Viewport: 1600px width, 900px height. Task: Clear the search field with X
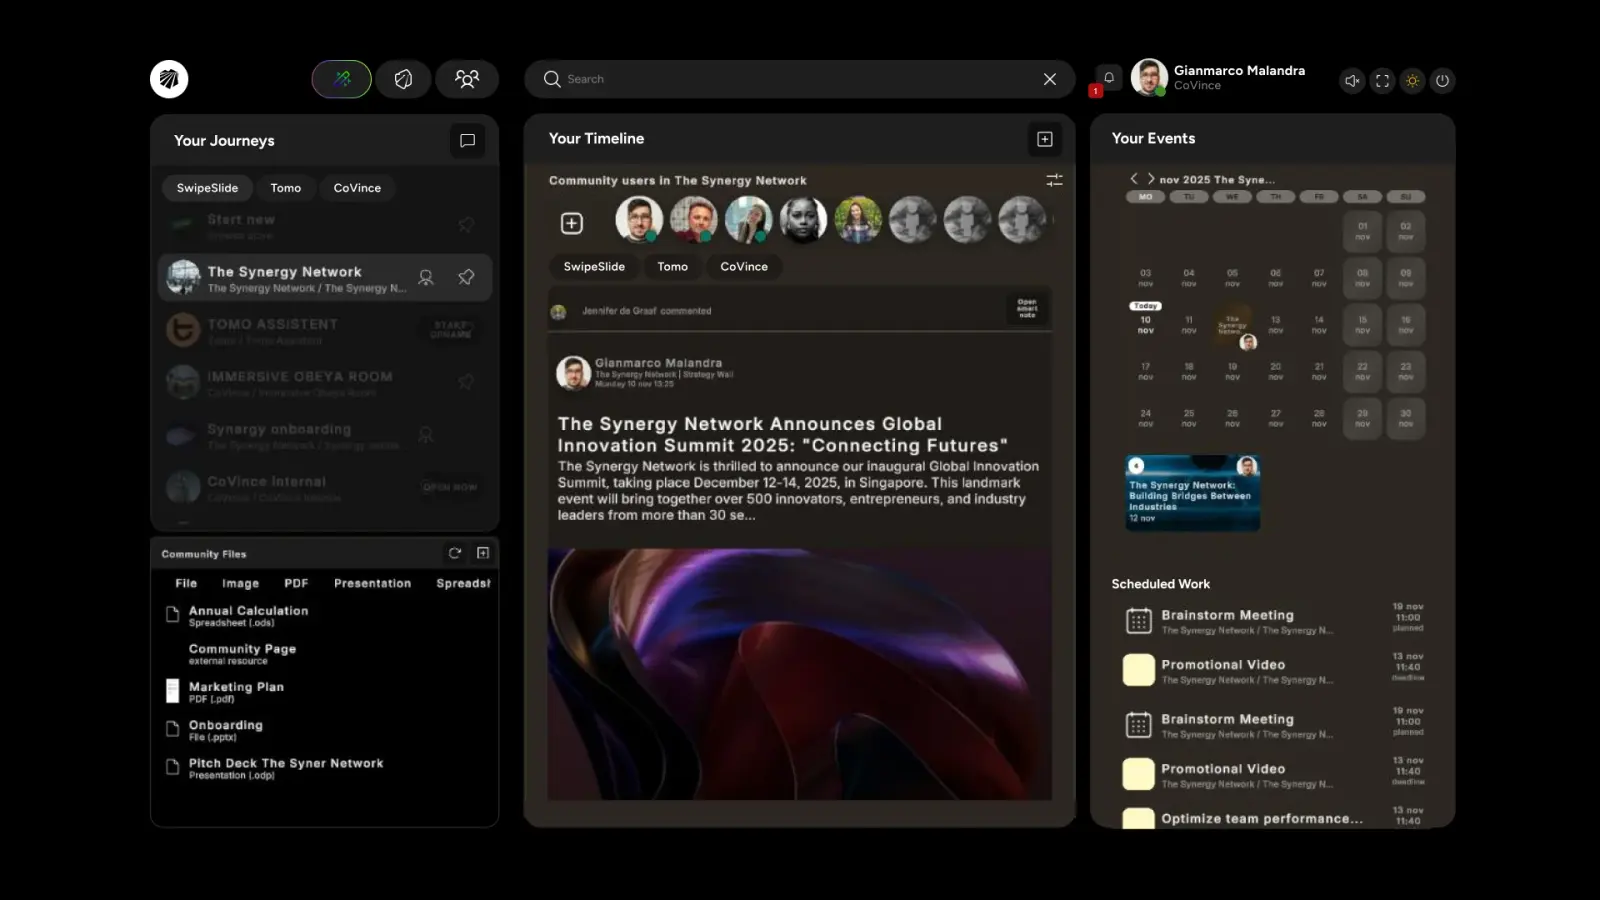pyautogui.click(x=1050, y=79)
